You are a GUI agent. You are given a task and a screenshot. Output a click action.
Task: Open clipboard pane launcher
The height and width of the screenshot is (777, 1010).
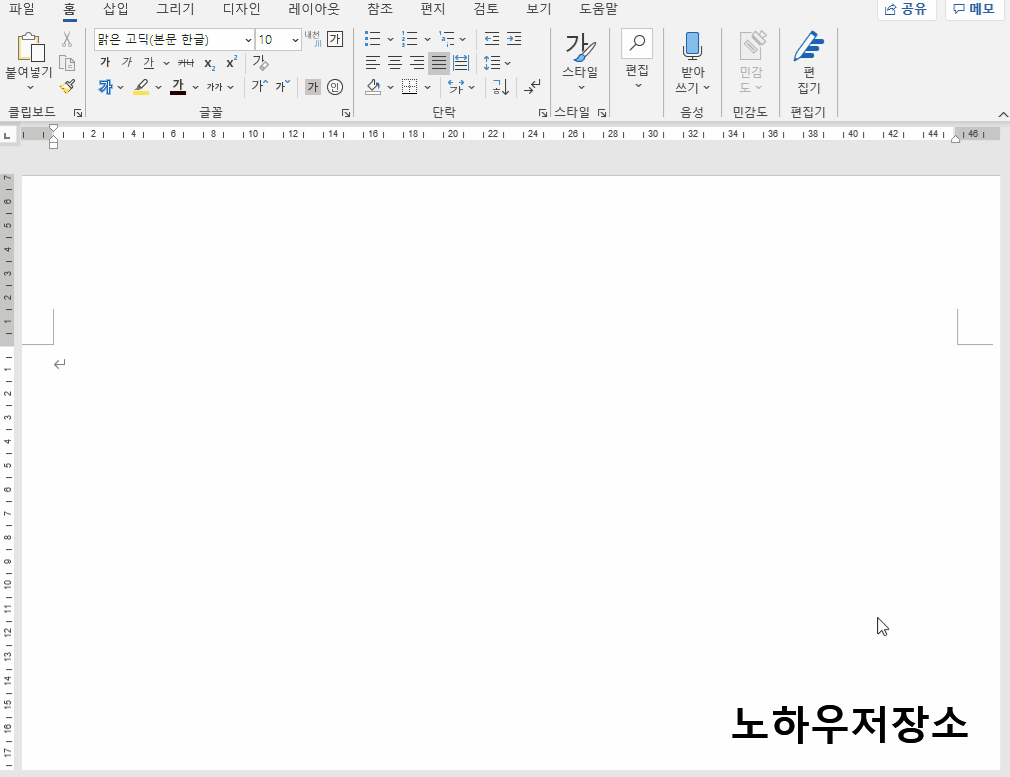click(78, 113)
